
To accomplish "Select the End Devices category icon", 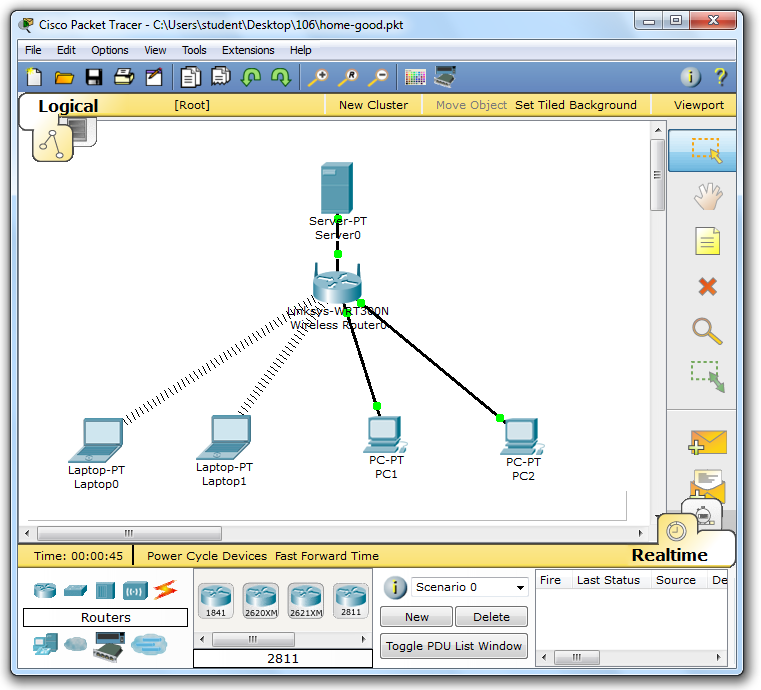I will pyautogui.click(x=45, y=644).
